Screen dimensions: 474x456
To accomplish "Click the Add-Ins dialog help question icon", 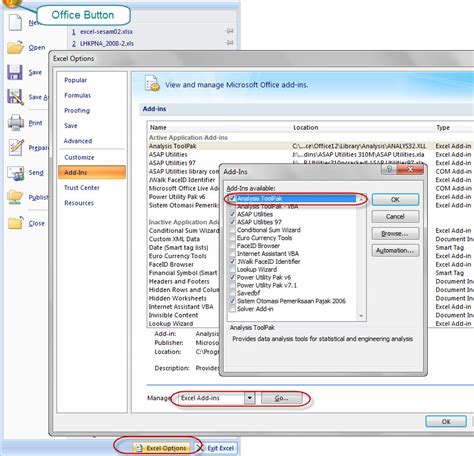I will pos(389,169).
